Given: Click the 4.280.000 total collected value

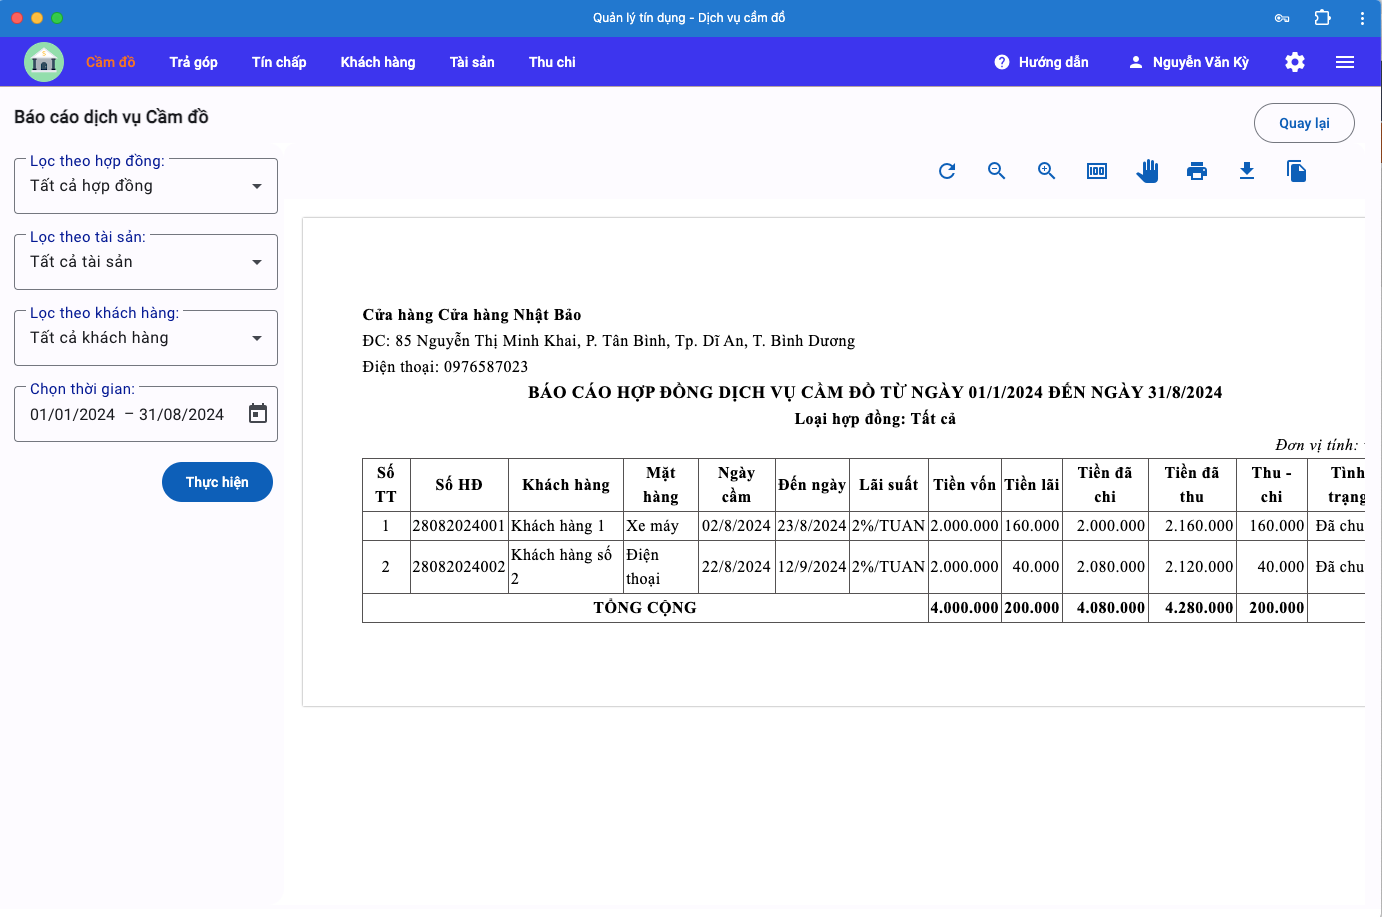Looking at the screenshot, I should [x=1199, y=608].
